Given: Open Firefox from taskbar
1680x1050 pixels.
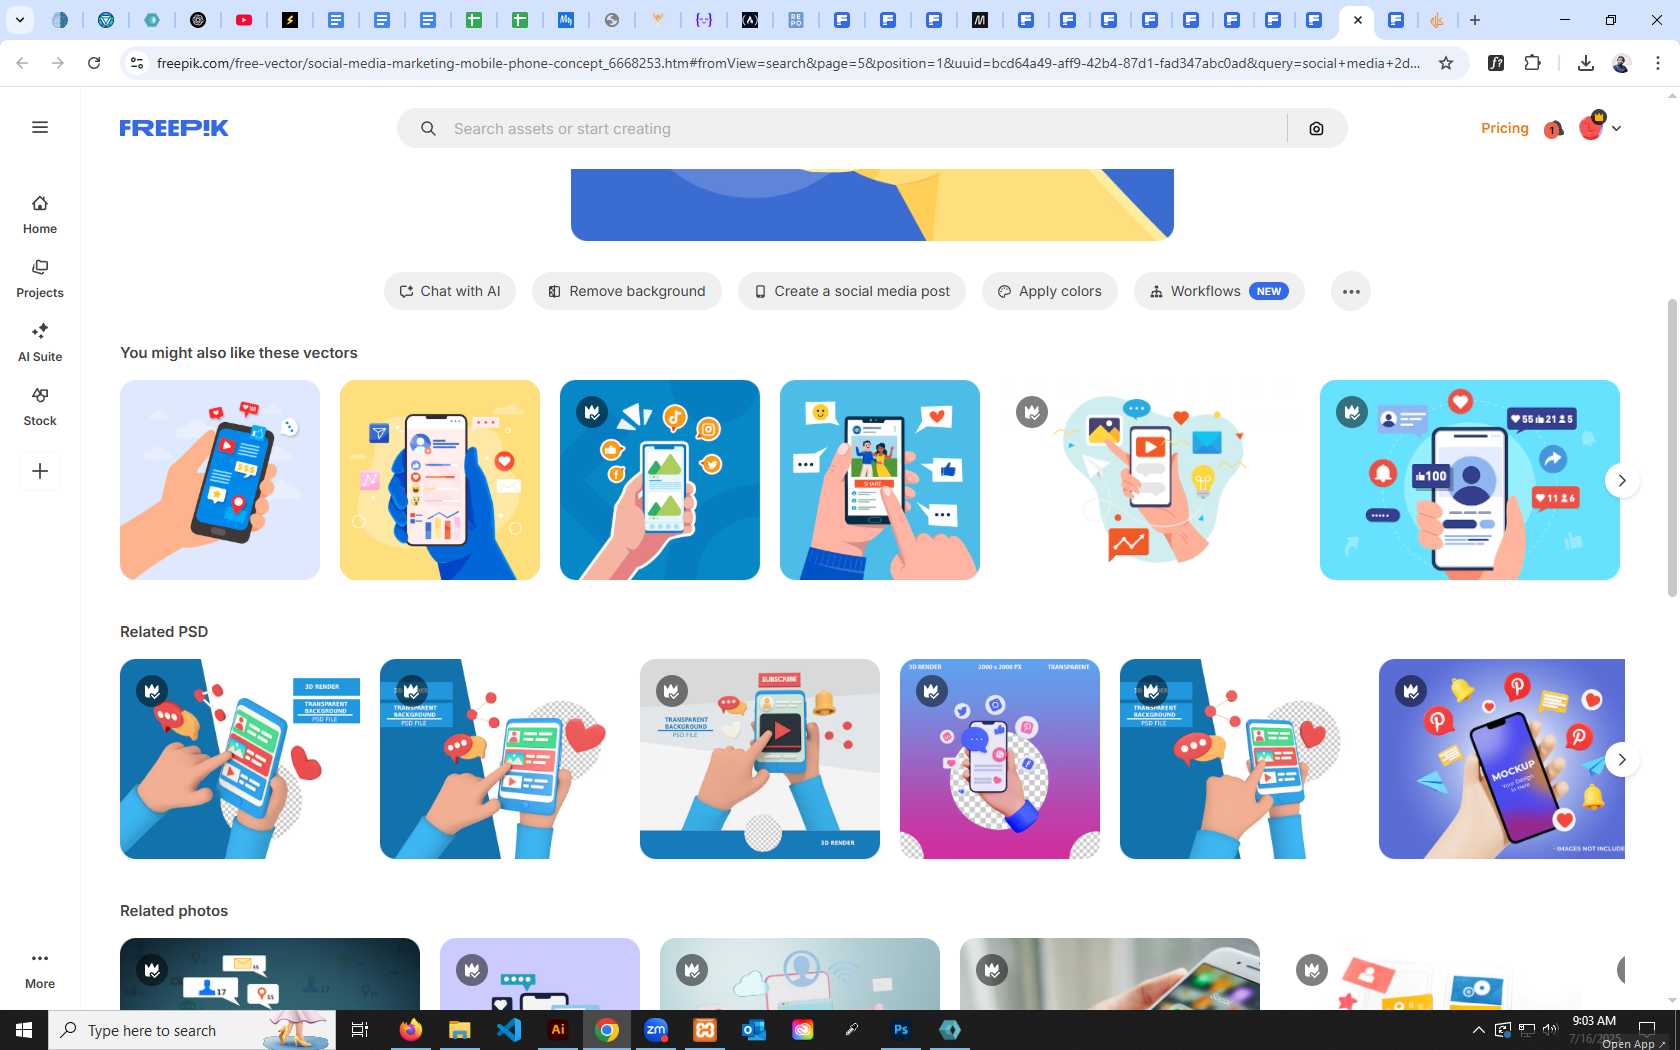Looking at the screenshot, I should (x=411, y=1030).
